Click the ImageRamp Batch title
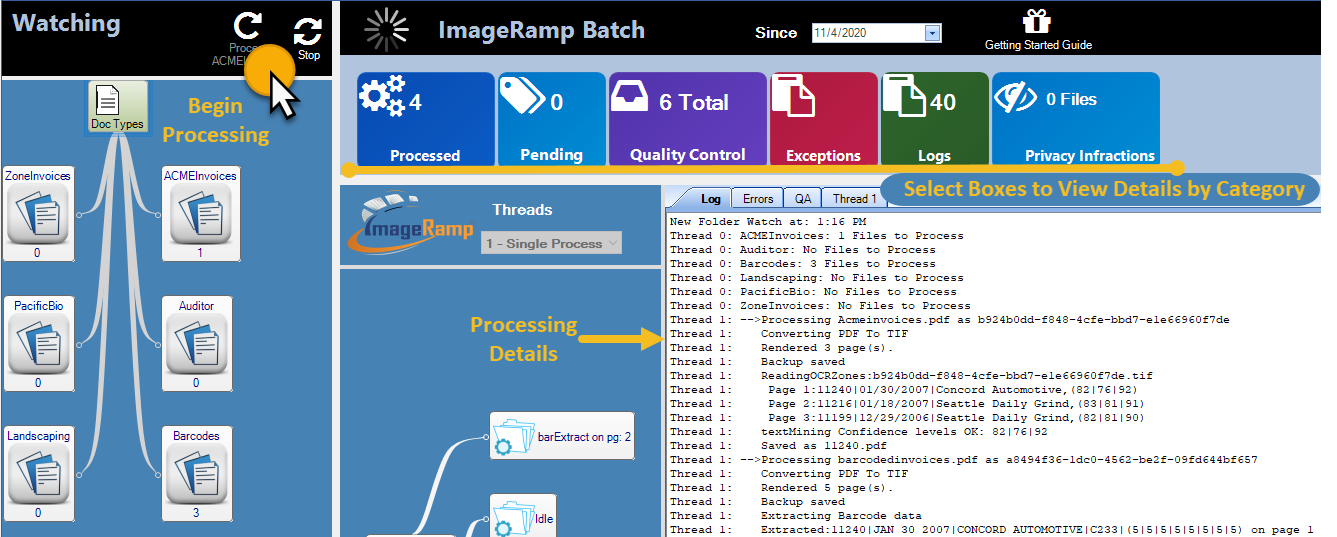Image resolution: width=1337 pixels, height=537 pixels. pyautogui.click(x=541, y=30)
